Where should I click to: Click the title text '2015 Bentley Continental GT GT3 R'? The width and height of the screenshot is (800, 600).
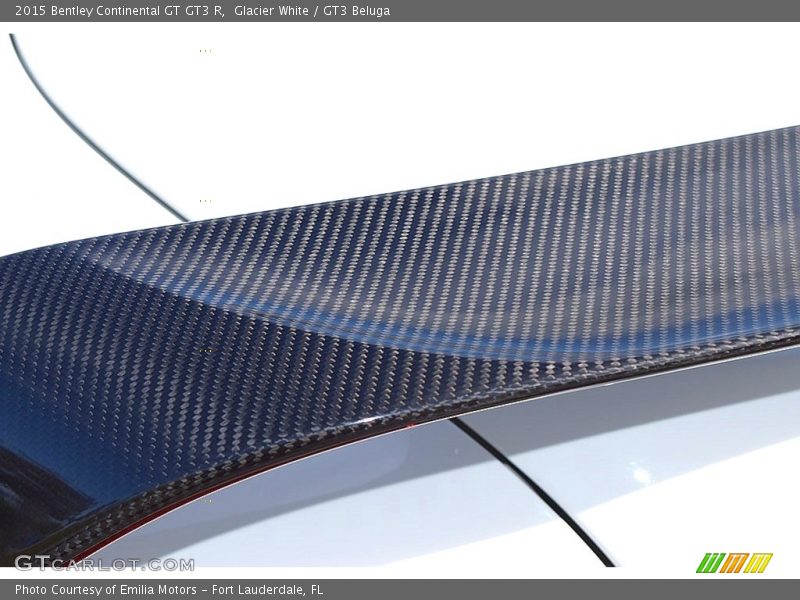coord(119,11)
